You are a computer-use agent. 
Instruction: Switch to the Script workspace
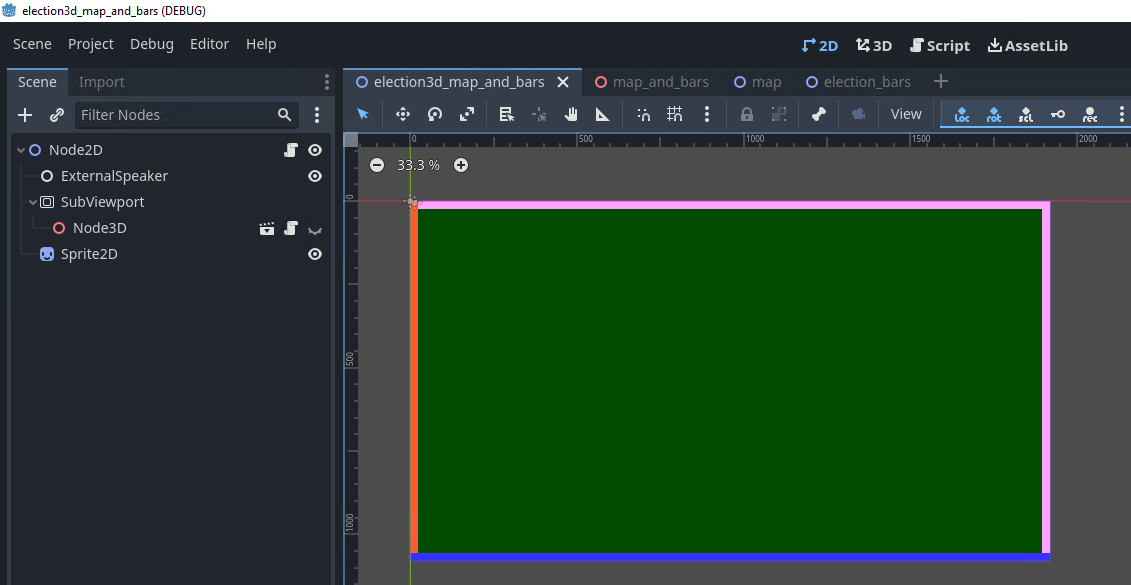pyautogui.click(x=941, y=45)
